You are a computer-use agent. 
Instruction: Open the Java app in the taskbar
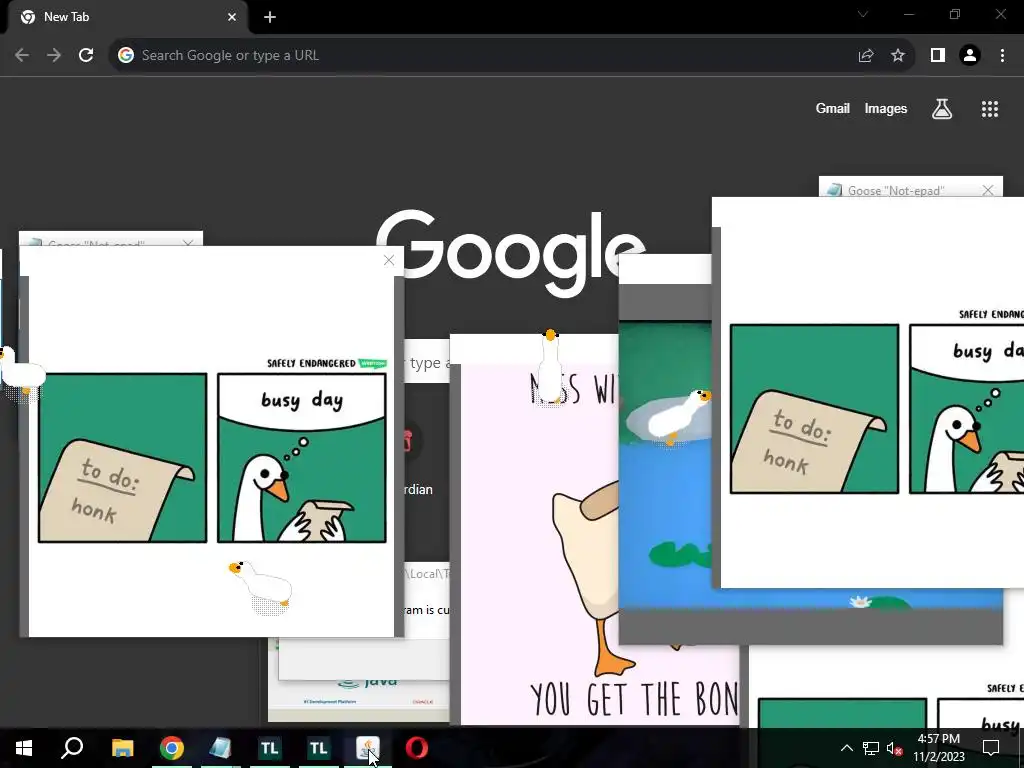pyautogui.click(x=368, y=748)
